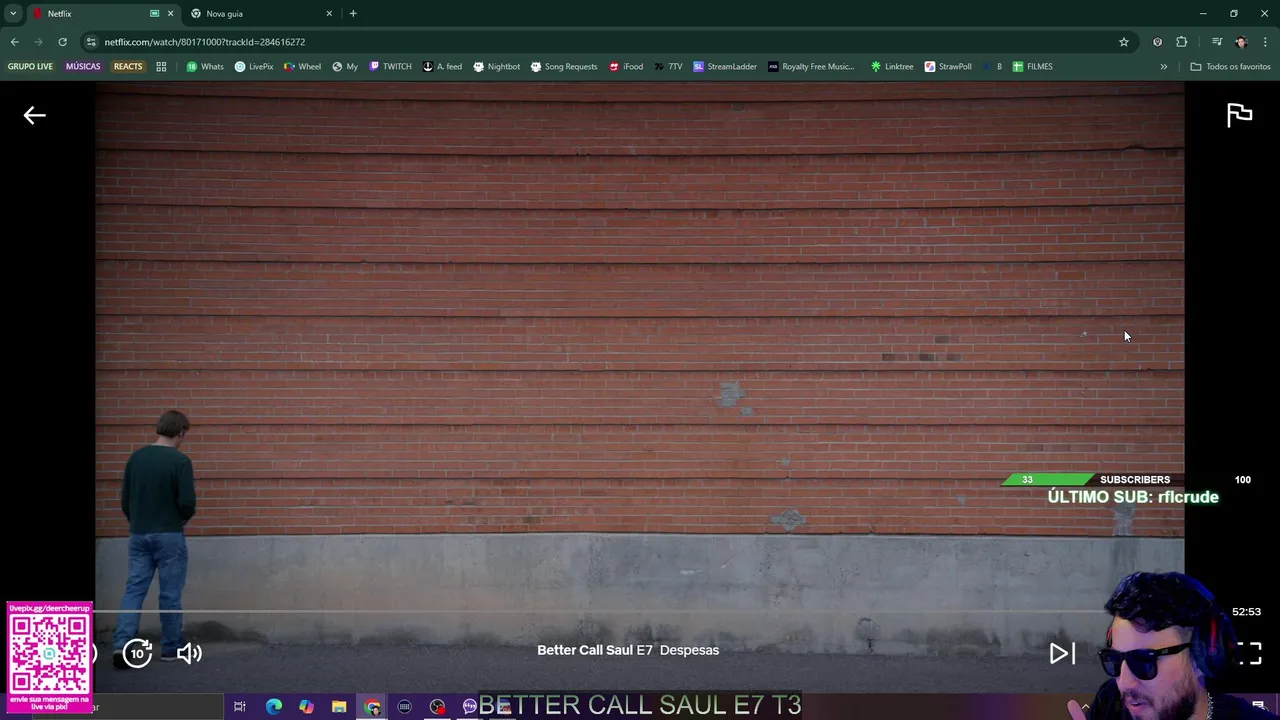Open Chrome from the taskbar
1280x720 pixels.
pyautogui.click(x=372, y=707)
